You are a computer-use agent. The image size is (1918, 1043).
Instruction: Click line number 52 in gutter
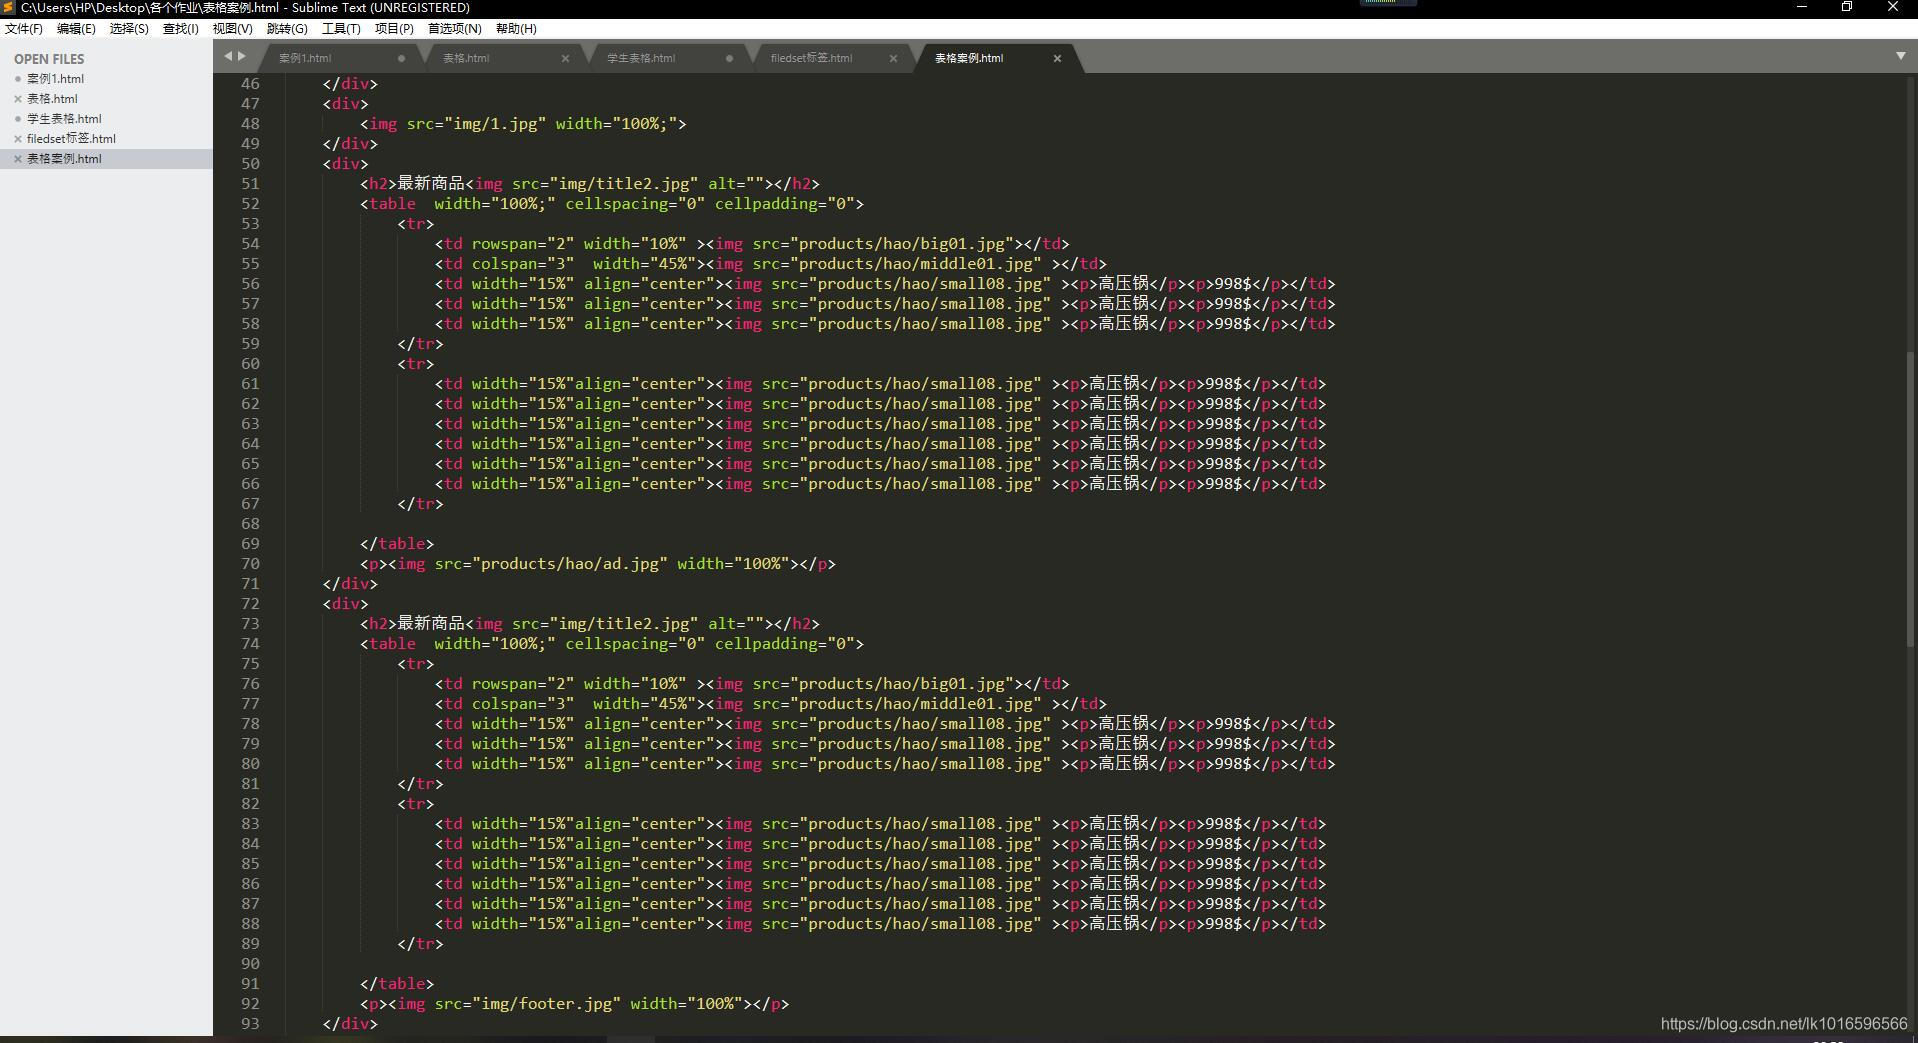click(x=250, y=204)
